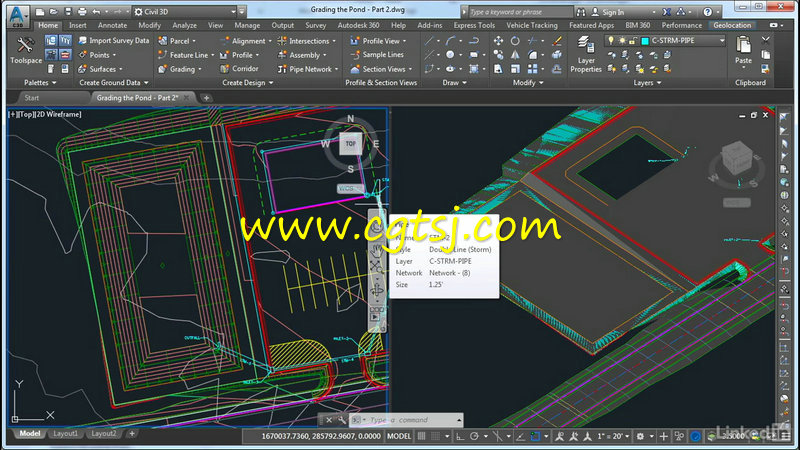Select the Move tool
This screenshot has width=800, height=450.
[498, 41]
